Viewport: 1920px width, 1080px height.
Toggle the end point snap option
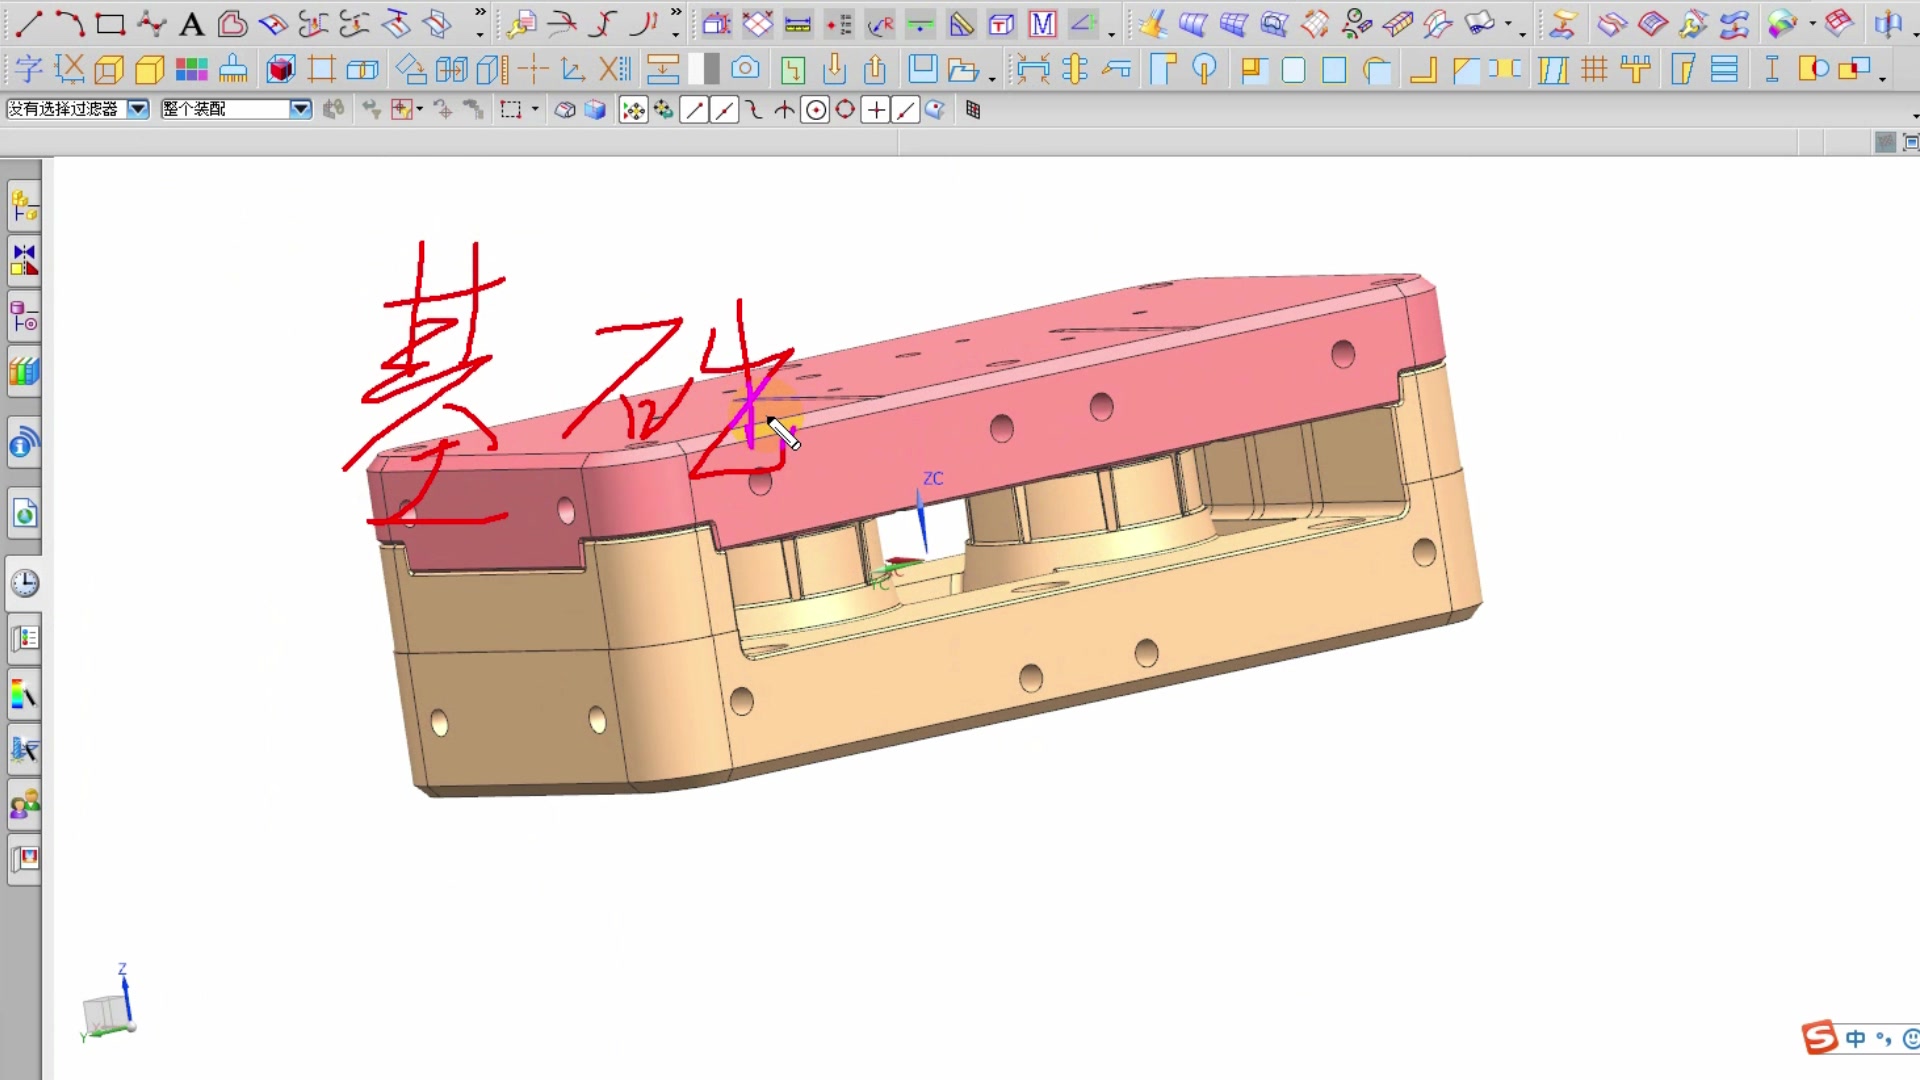694,110
